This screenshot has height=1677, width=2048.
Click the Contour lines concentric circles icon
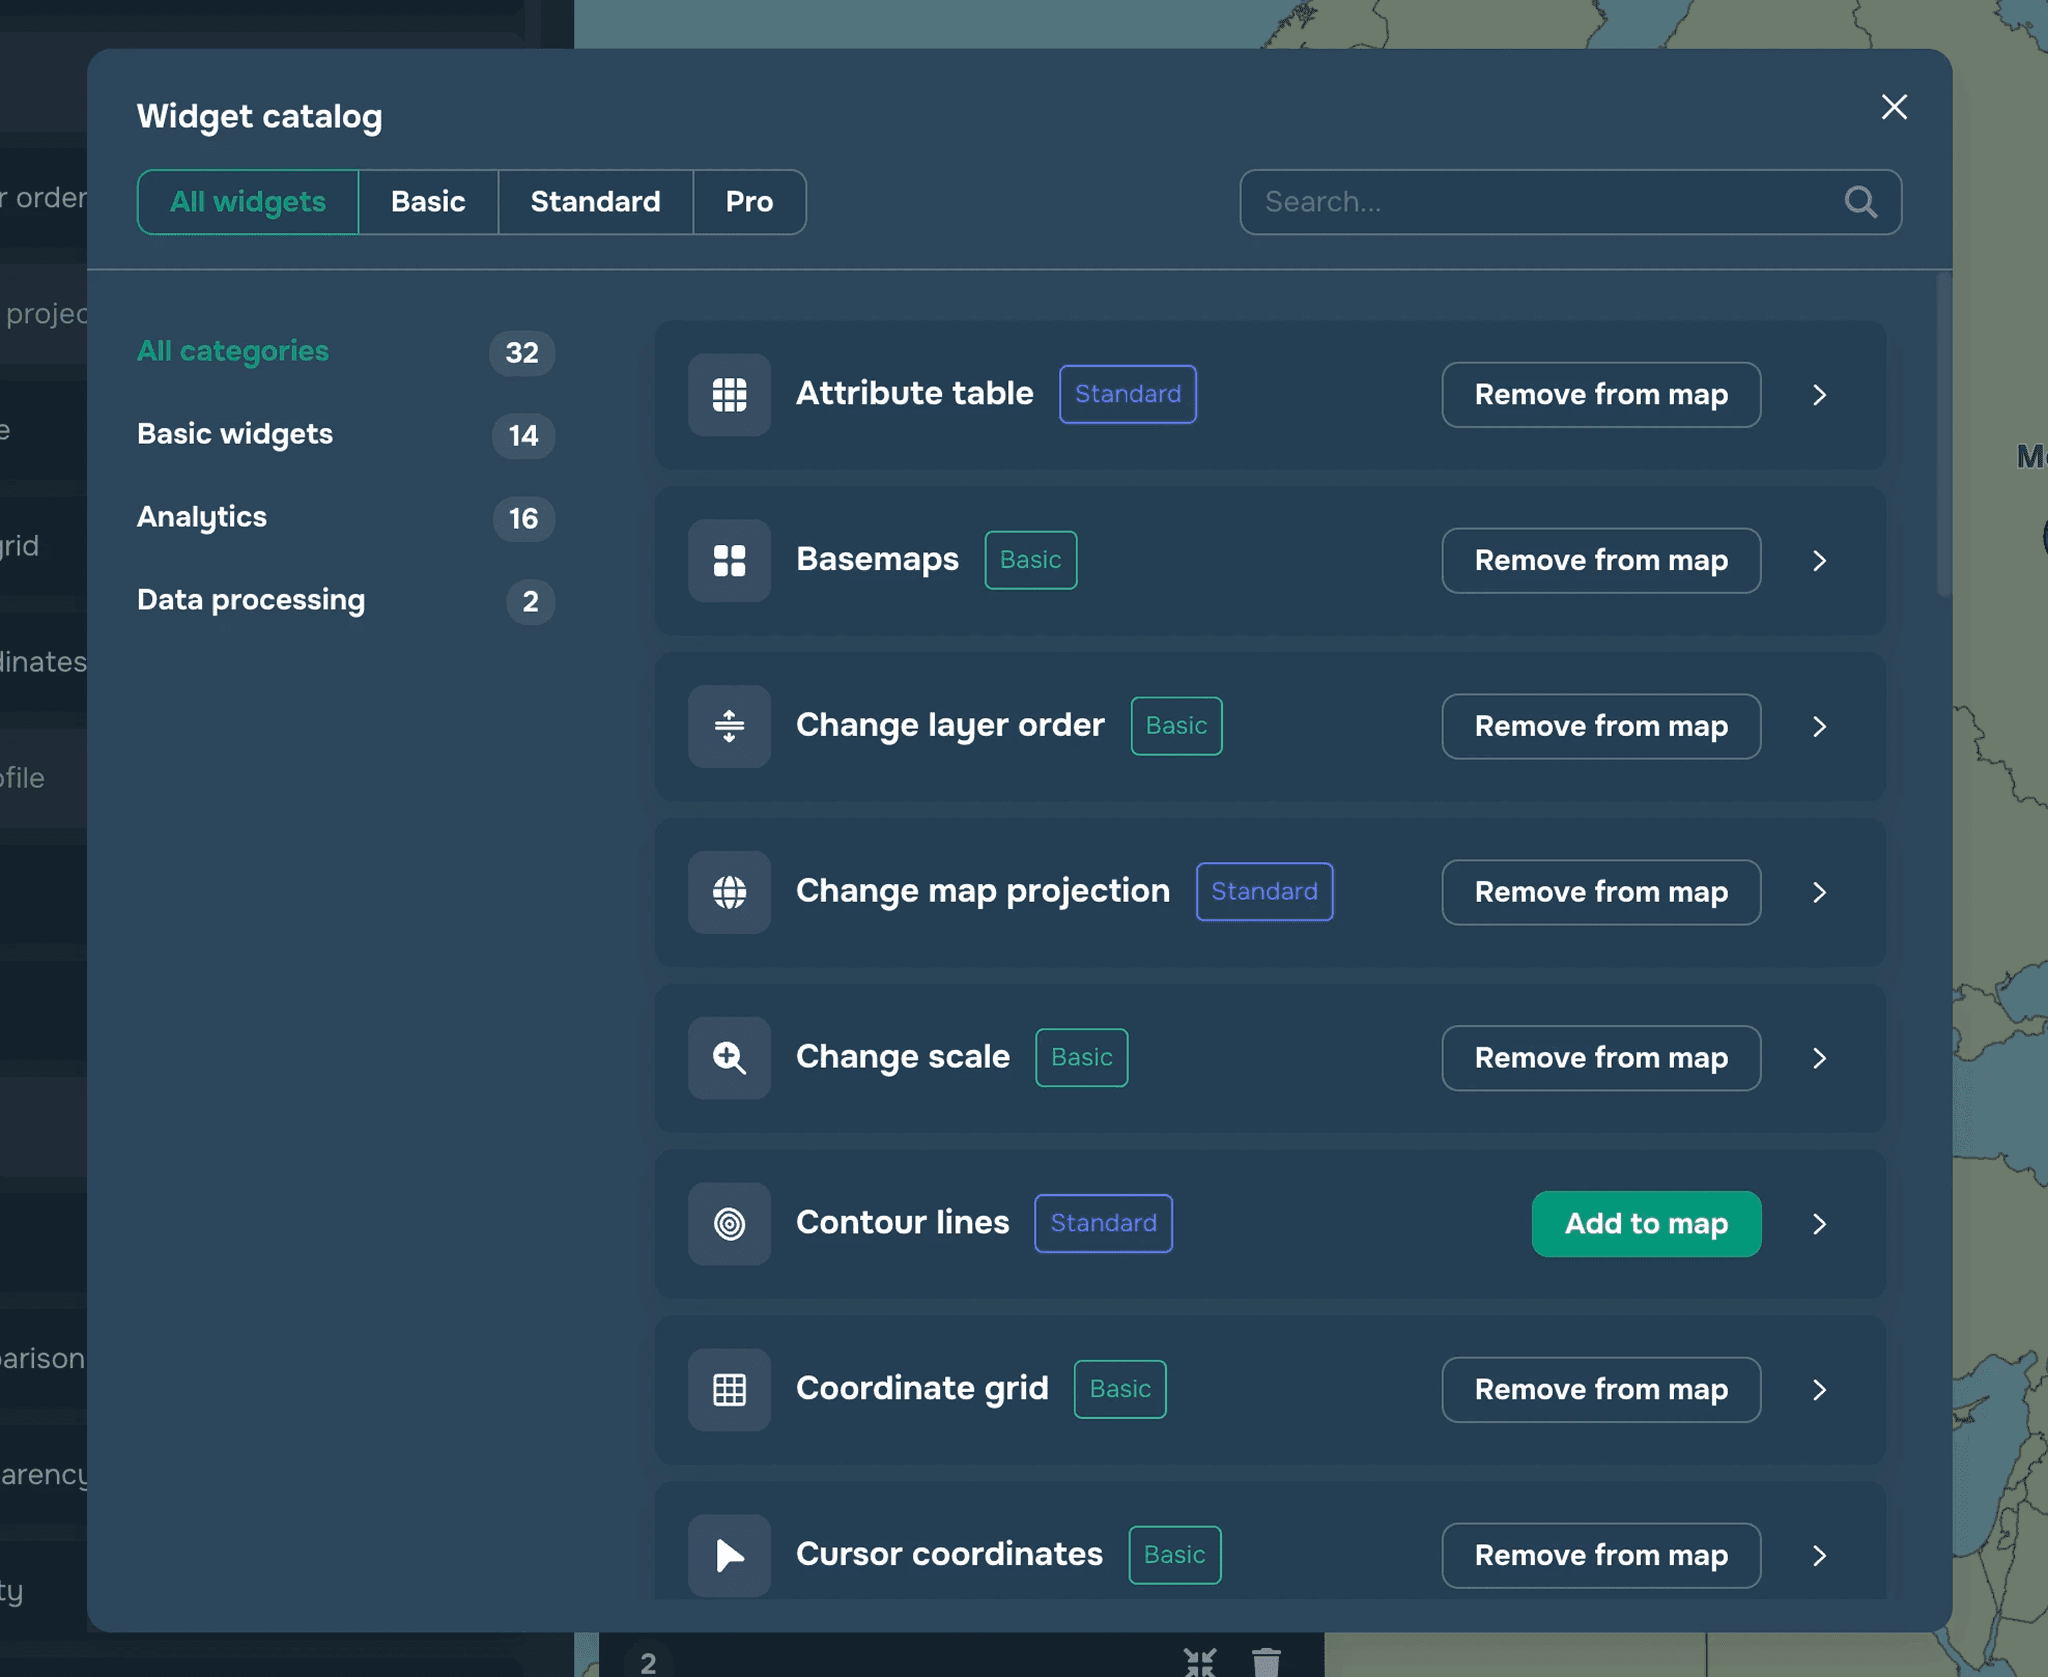(x=729, y=1224)
